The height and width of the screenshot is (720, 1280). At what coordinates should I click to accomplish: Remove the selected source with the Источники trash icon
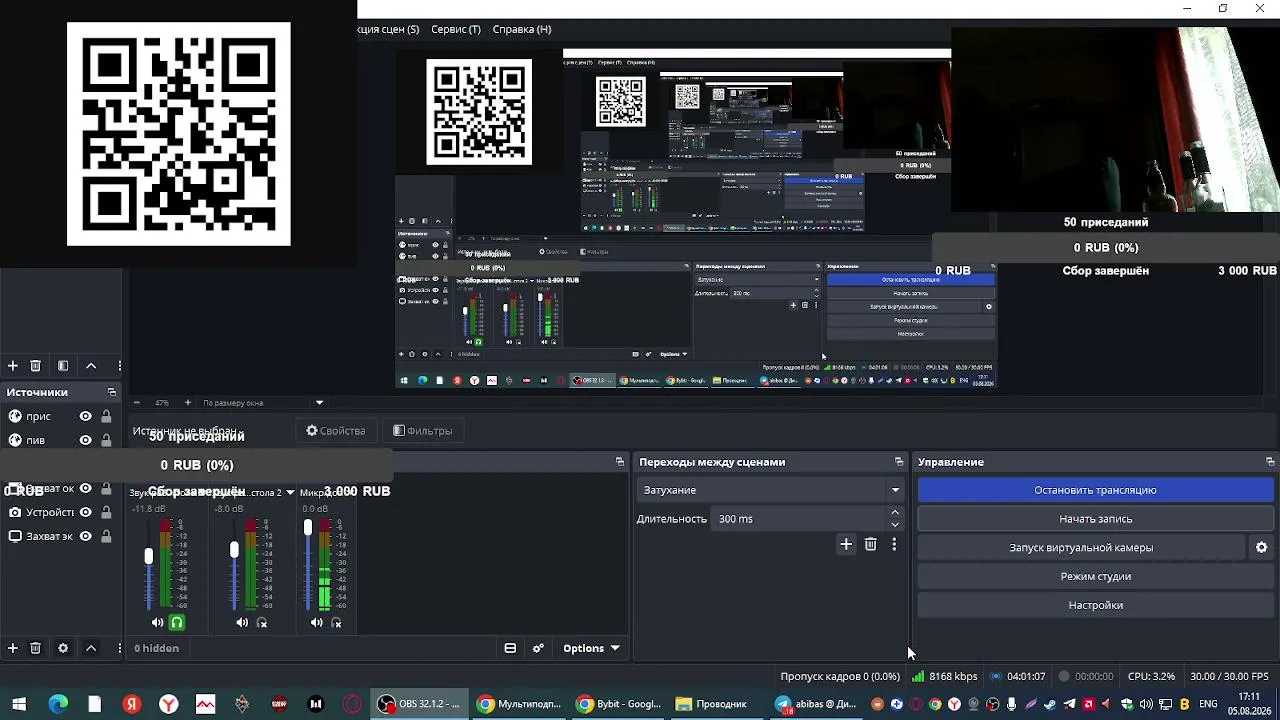pos(36,648)
